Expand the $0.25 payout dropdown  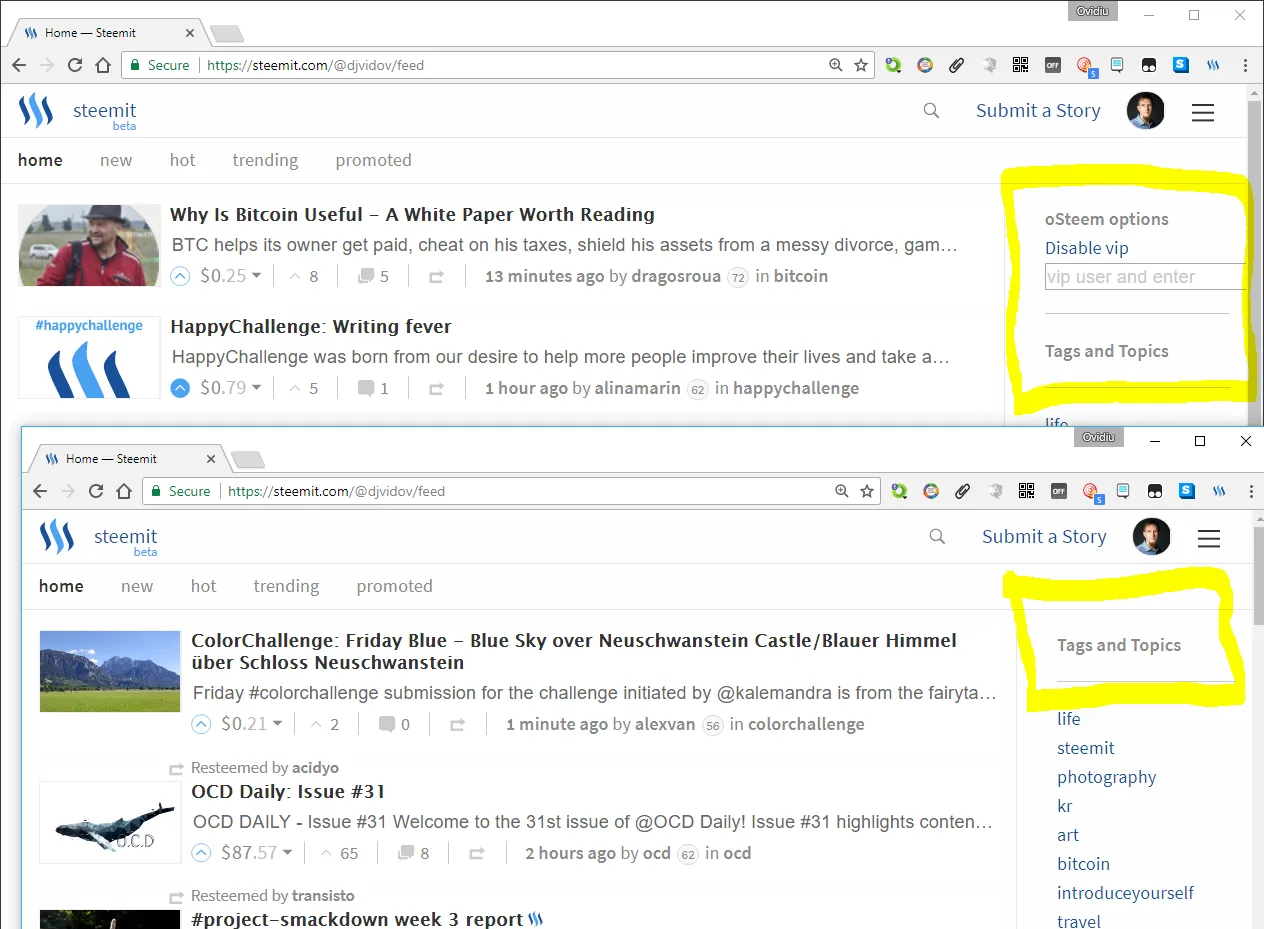coord(256,276)
